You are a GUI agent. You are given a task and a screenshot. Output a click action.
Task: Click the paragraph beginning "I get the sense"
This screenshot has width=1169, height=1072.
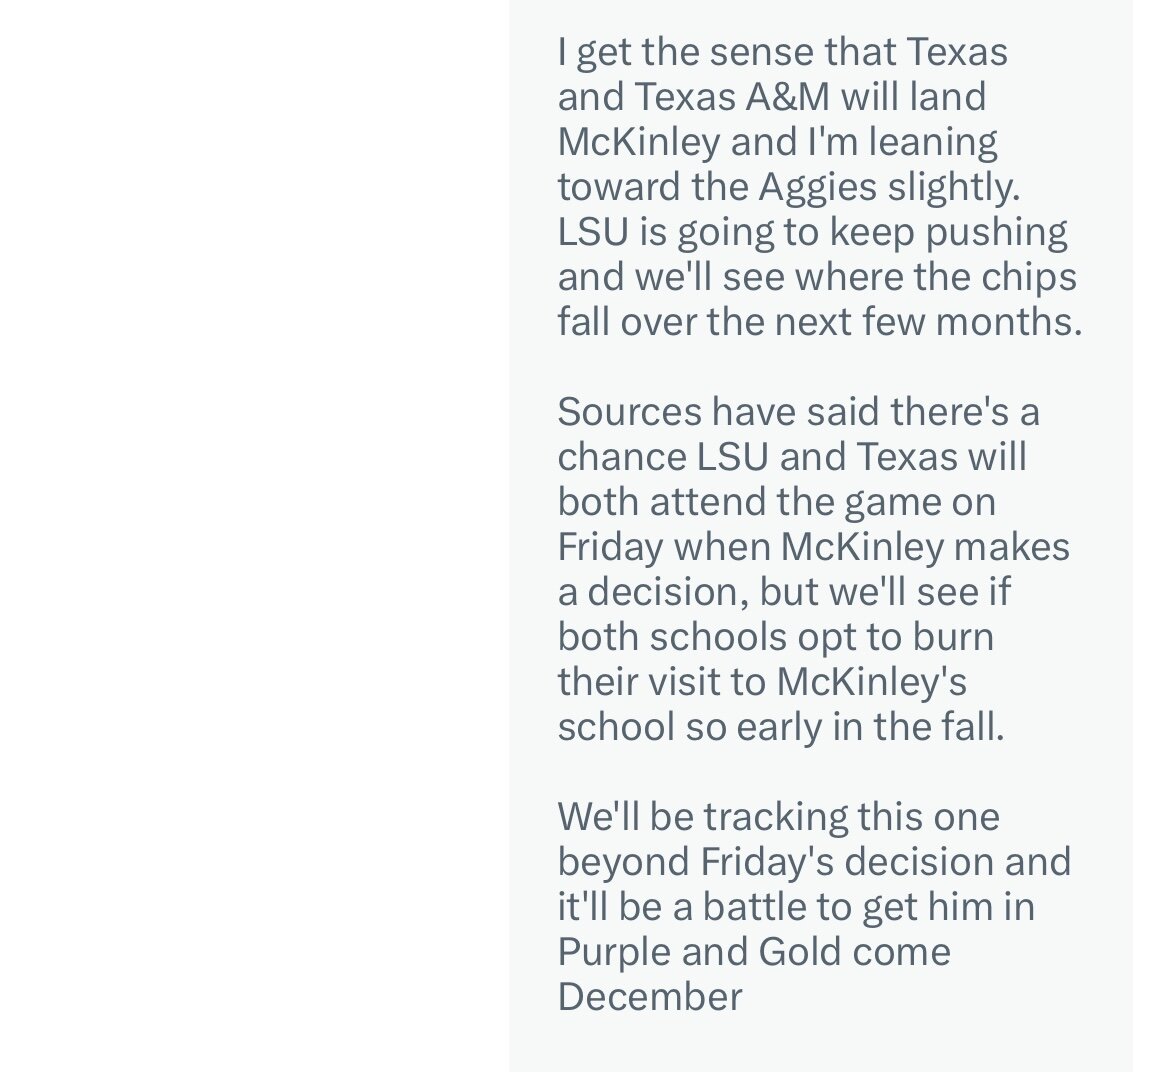tap(819, 186)
